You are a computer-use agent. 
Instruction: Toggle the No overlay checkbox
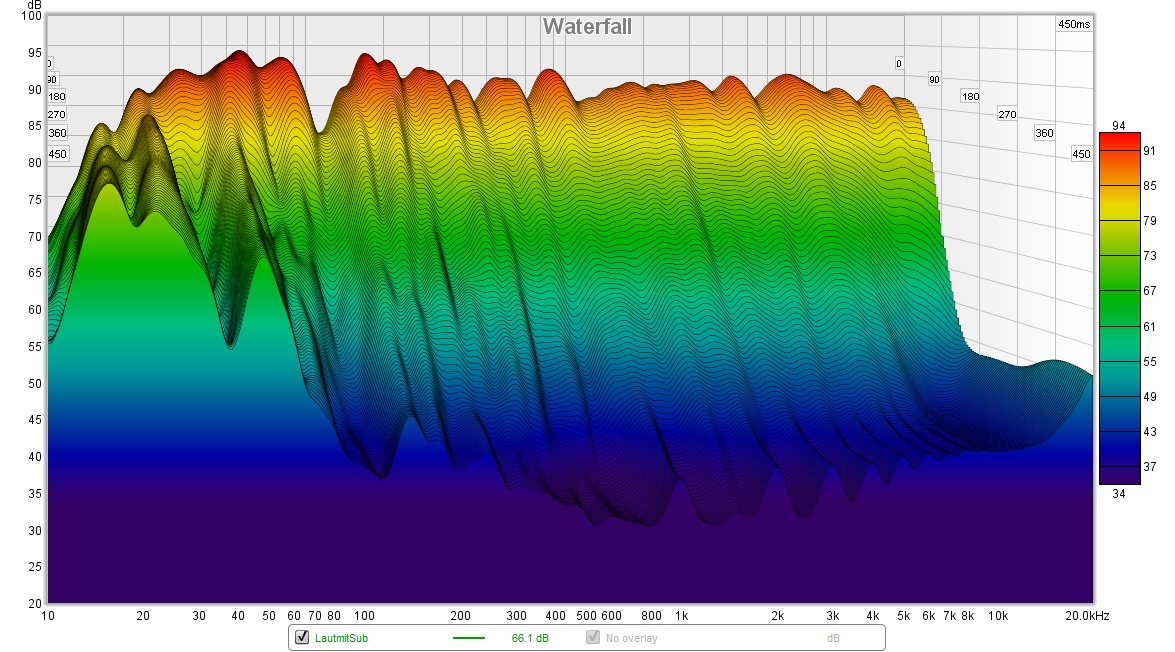[594, 637]
